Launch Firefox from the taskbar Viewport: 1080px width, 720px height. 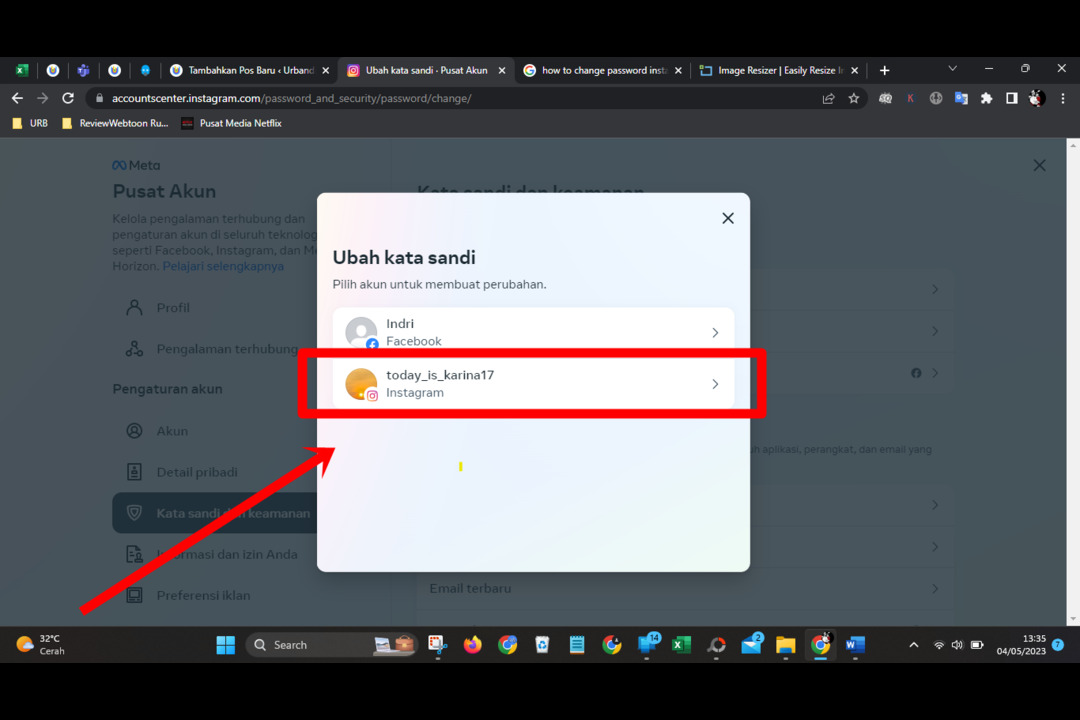pyautogui.click(x=472, y=645)
